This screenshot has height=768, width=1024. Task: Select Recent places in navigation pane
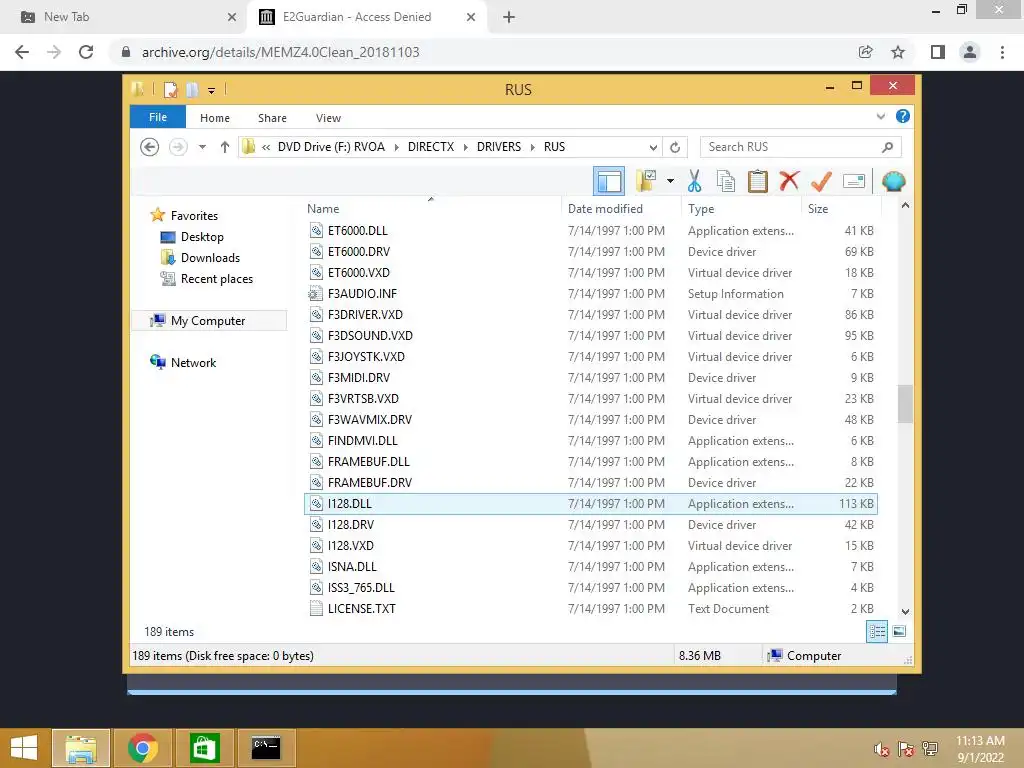pos(217,279)
